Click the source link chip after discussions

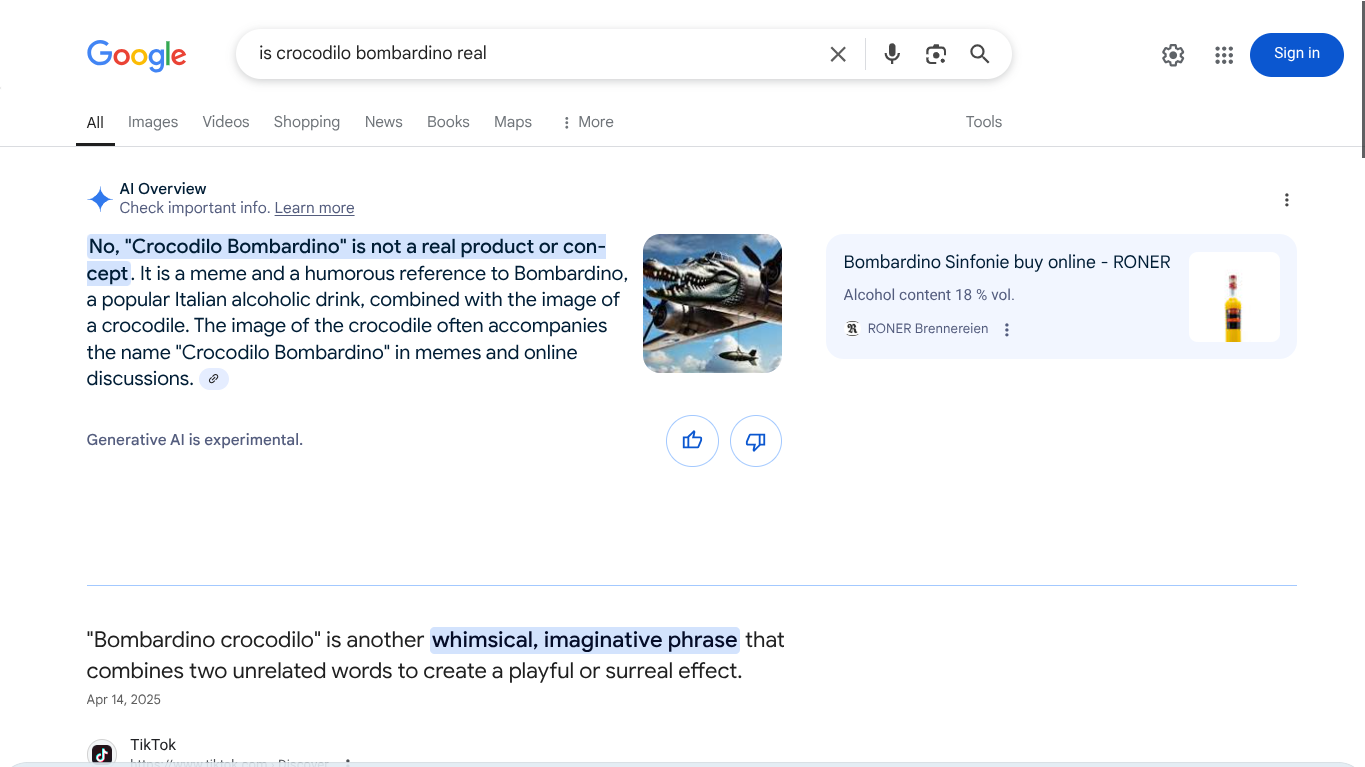[x=214, y=379]
